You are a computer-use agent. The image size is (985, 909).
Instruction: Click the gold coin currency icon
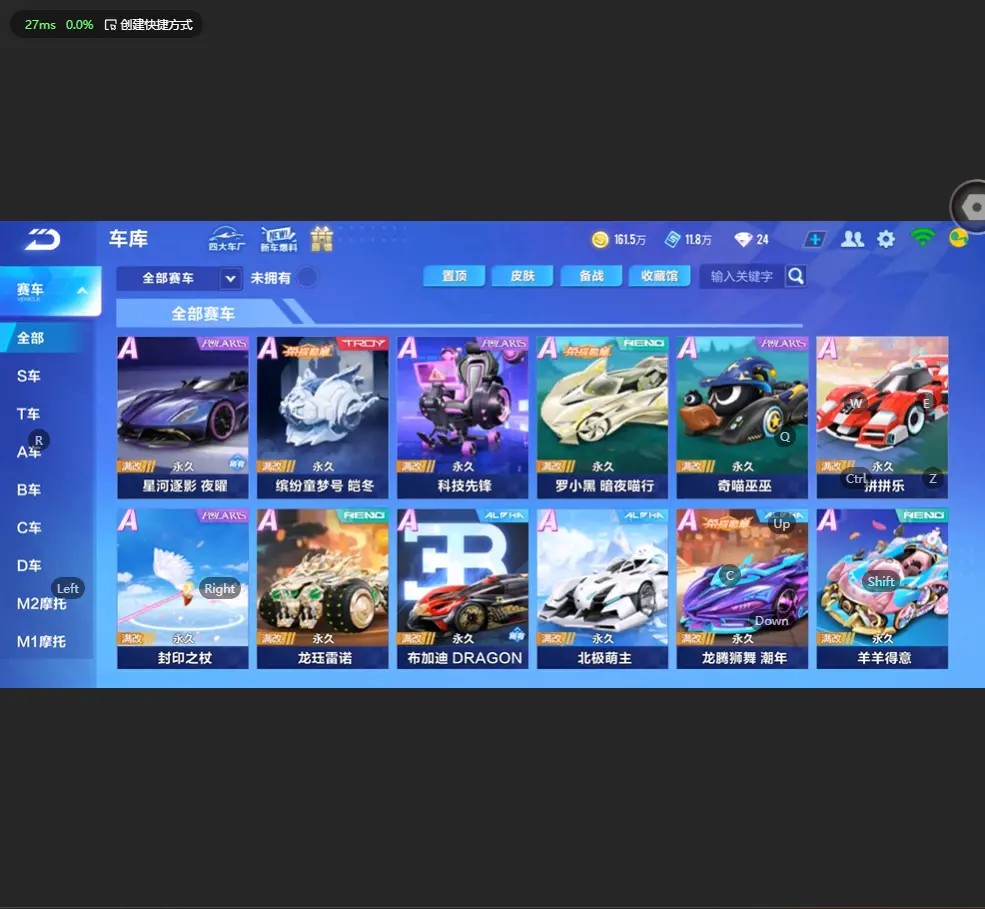coord(600,239)
